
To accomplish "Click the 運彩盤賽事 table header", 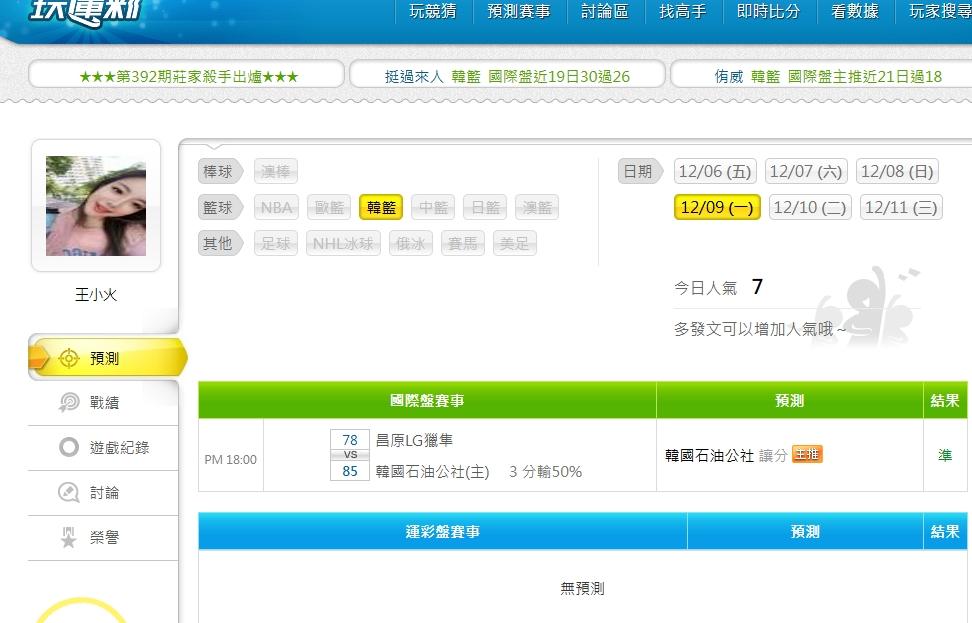I will [443, 531].
